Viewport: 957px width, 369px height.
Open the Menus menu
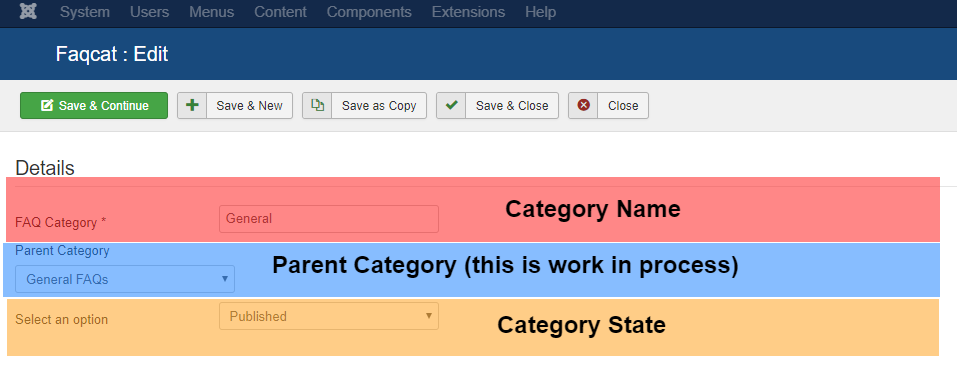(x=212, y=12)
